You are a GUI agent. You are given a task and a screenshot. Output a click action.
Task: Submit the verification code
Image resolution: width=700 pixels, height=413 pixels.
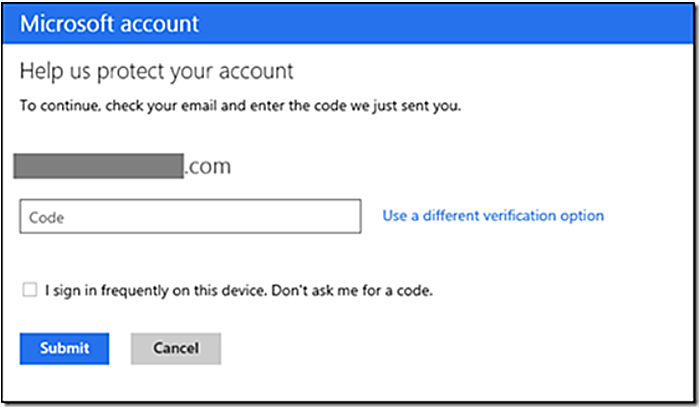[64, 348]
